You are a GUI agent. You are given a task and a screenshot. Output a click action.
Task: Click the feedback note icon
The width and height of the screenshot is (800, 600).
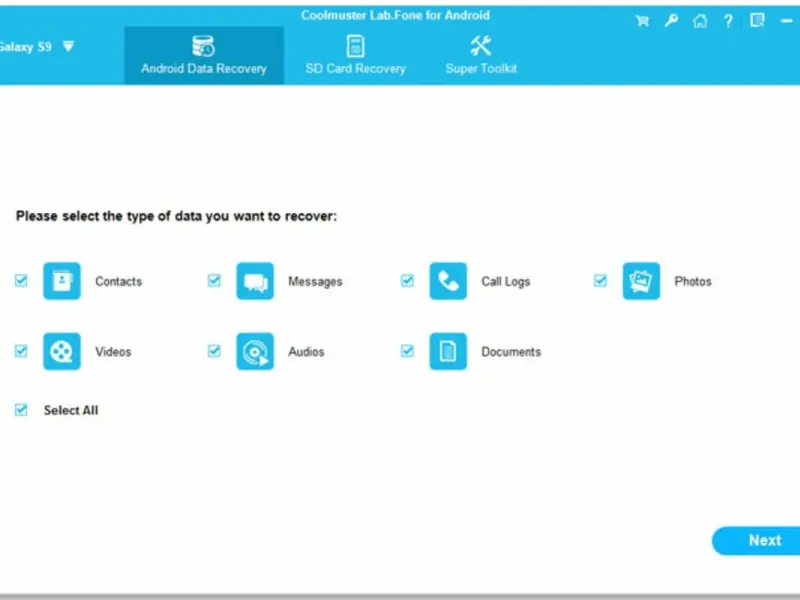(x=757, y=20)
